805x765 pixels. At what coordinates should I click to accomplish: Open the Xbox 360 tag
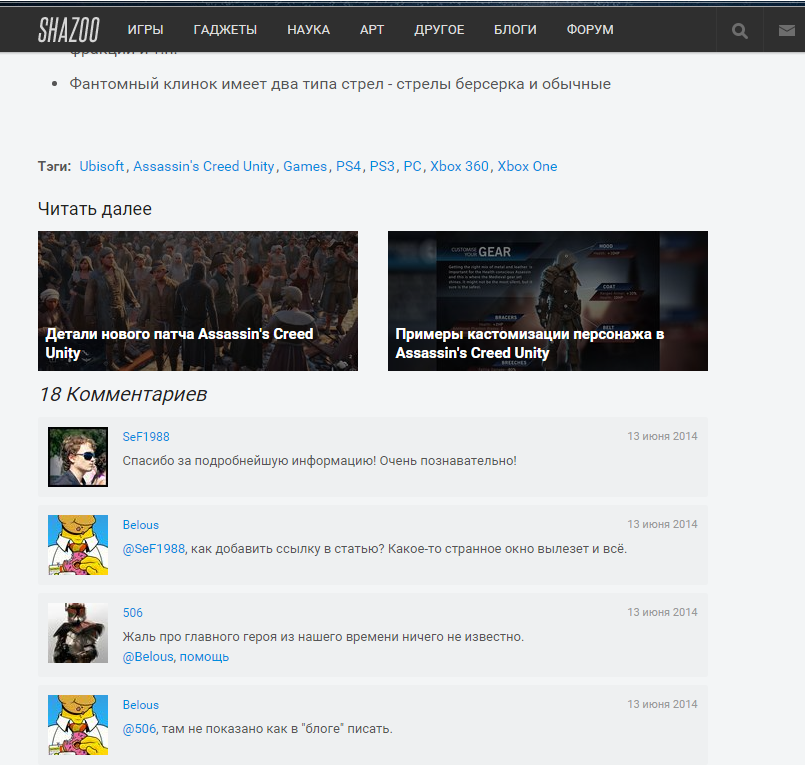click(459, 166)
